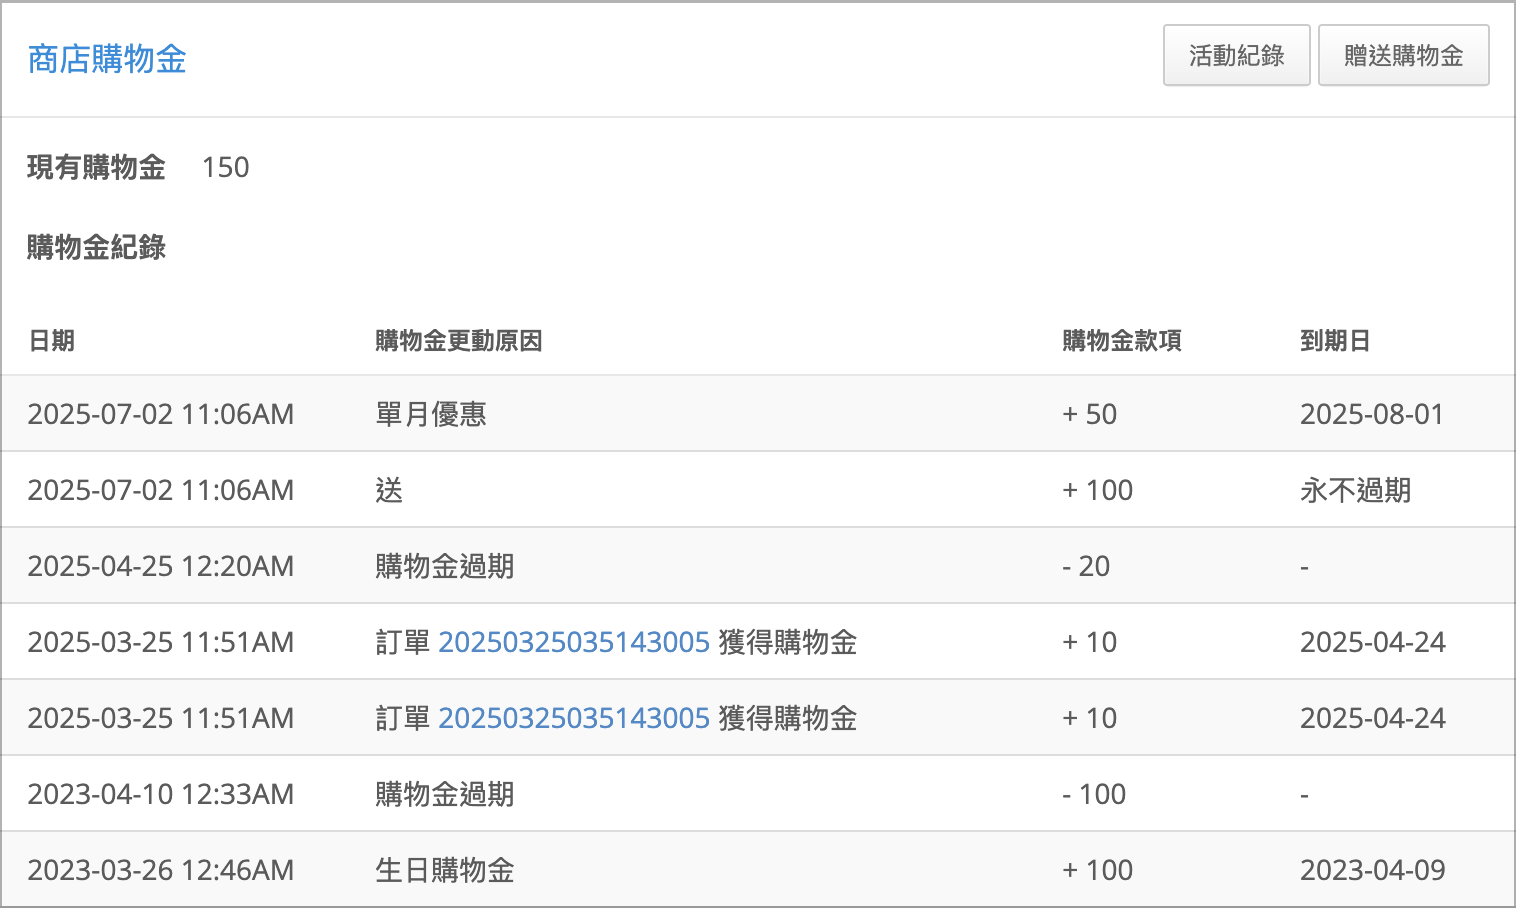The width and height of the screenshot is (1516, 908).
Task: Click the 永不過期 expiry cell
Action: coord(1355,490)
